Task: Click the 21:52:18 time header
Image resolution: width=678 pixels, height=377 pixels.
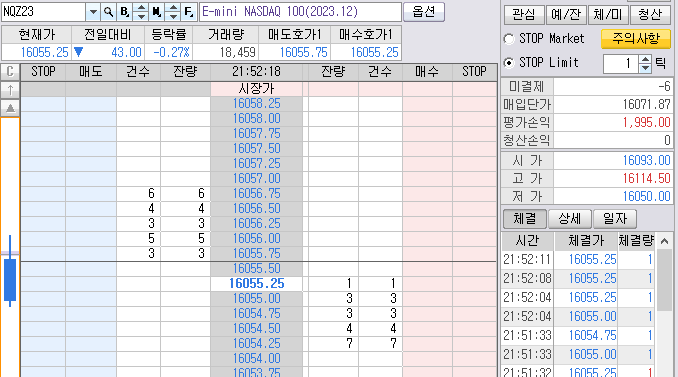Action: point(256,71)
